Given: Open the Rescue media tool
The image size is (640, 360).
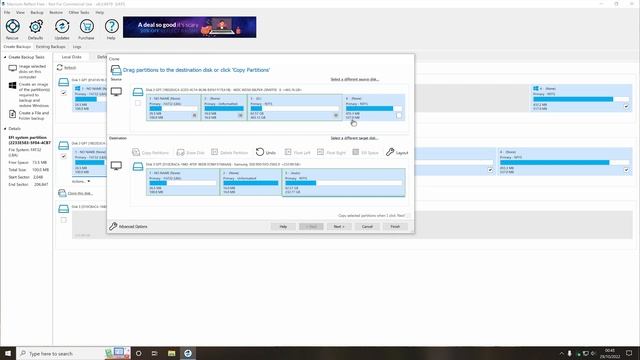Looking at the screenshot, I should (12, 27).
